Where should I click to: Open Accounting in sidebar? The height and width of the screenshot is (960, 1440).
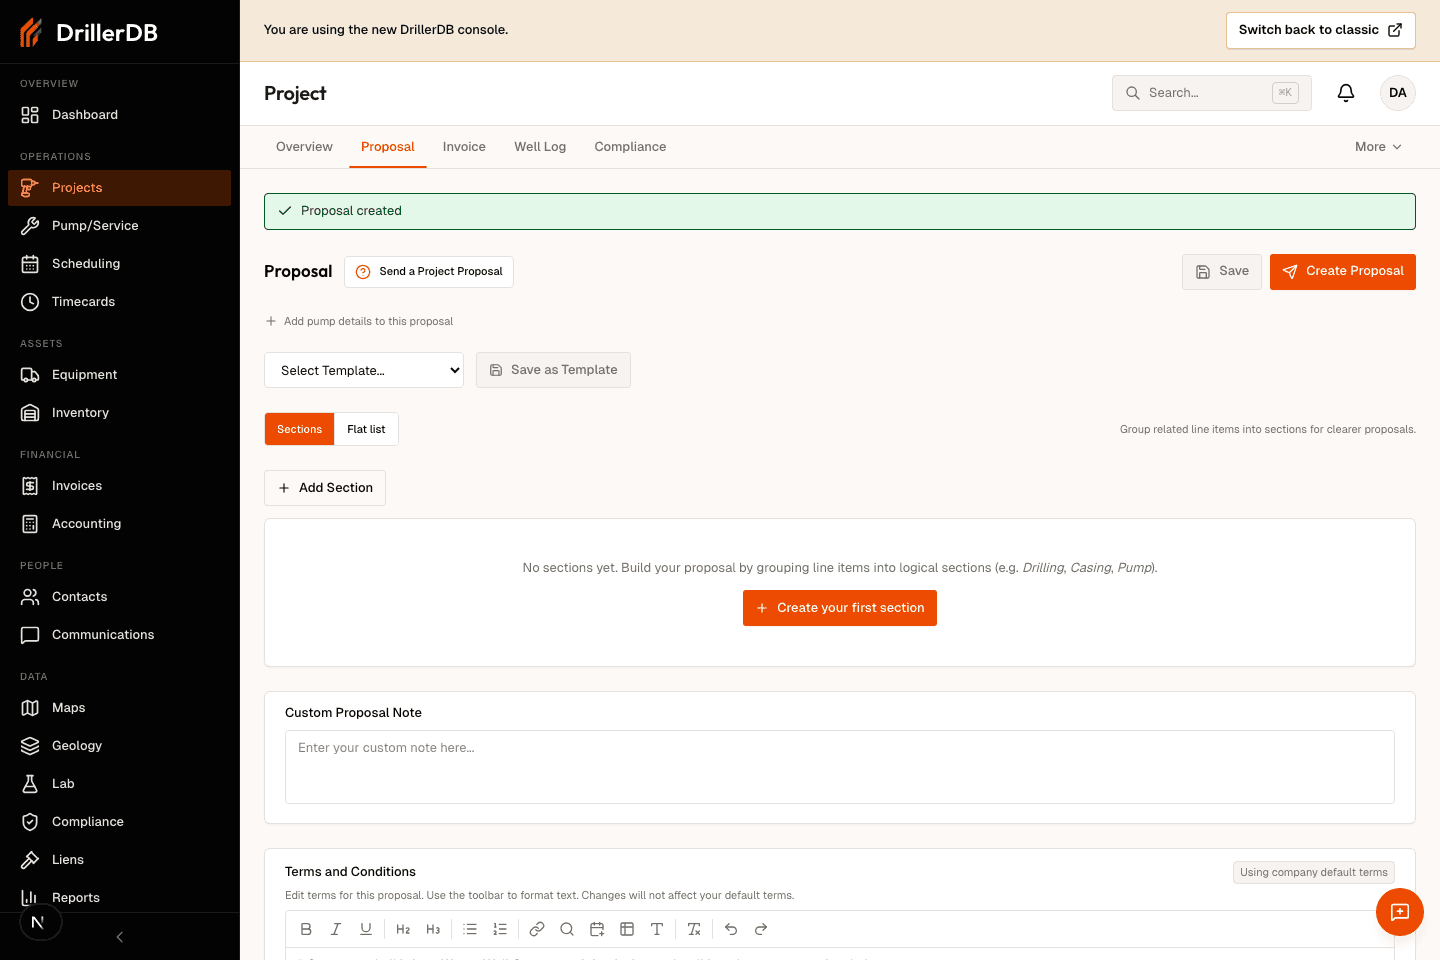119,524
